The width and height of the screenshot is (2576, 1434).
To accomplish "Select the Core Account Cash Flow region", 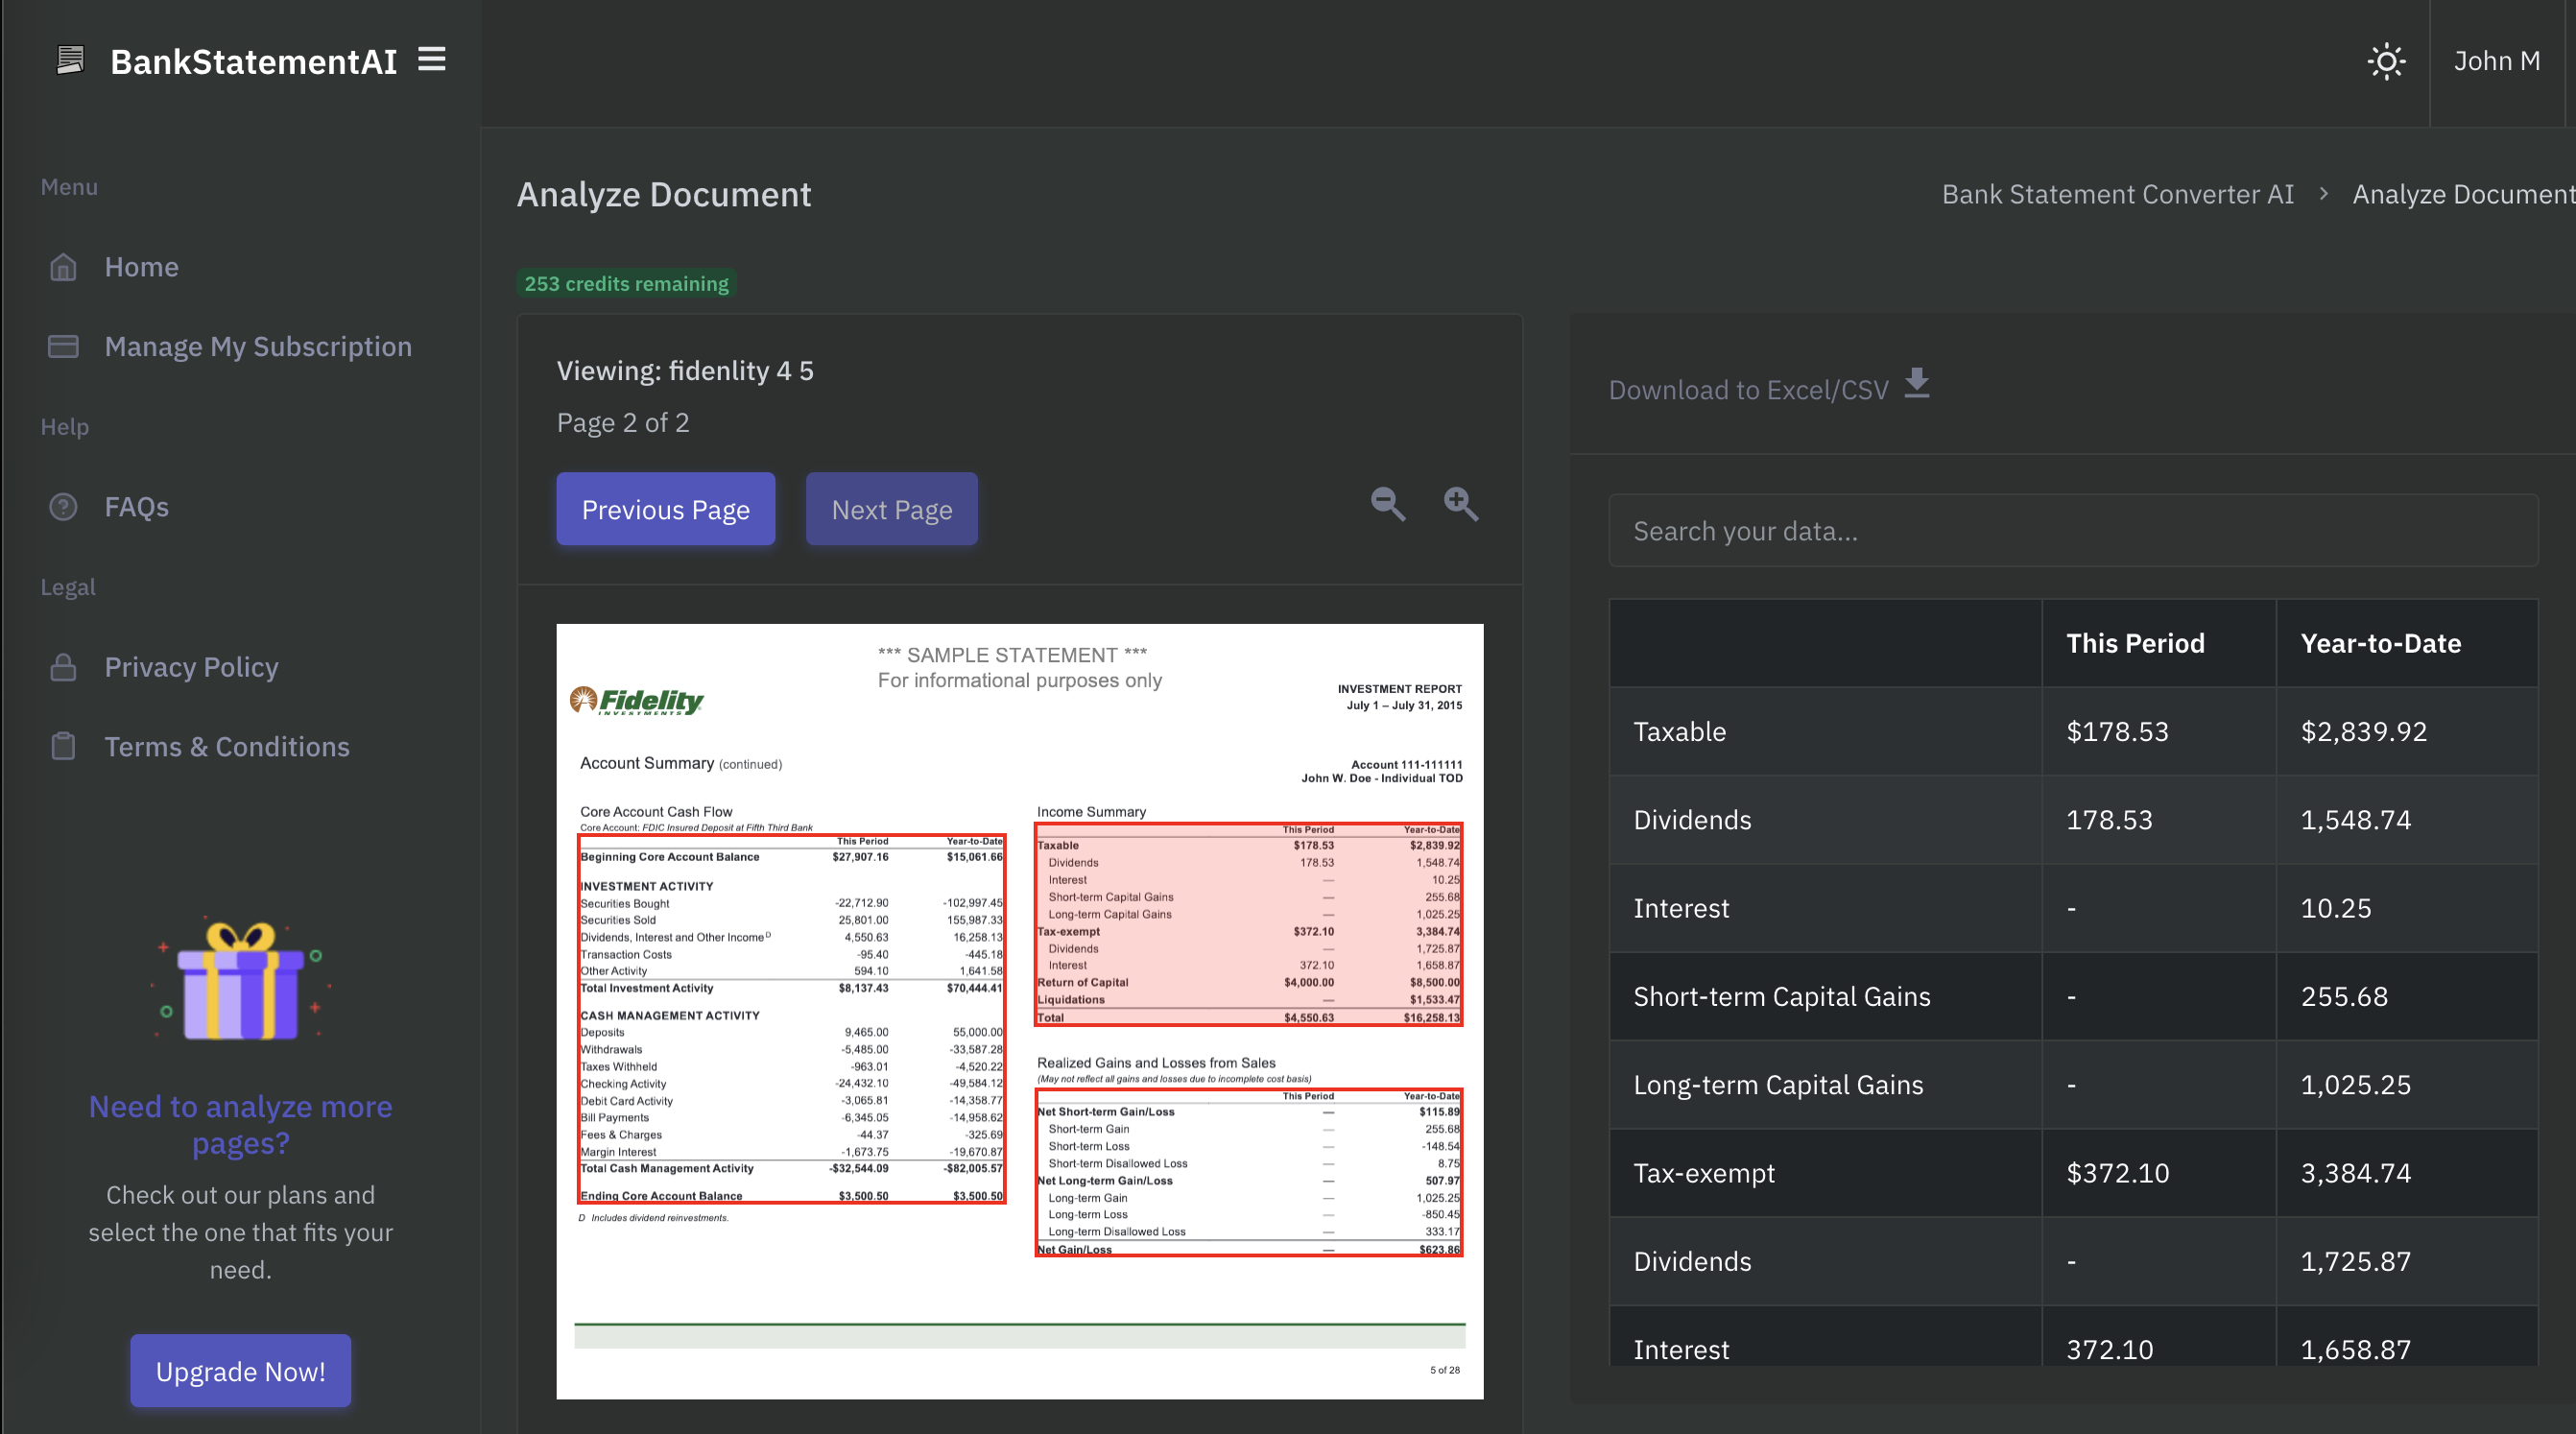I will 792,1019.
